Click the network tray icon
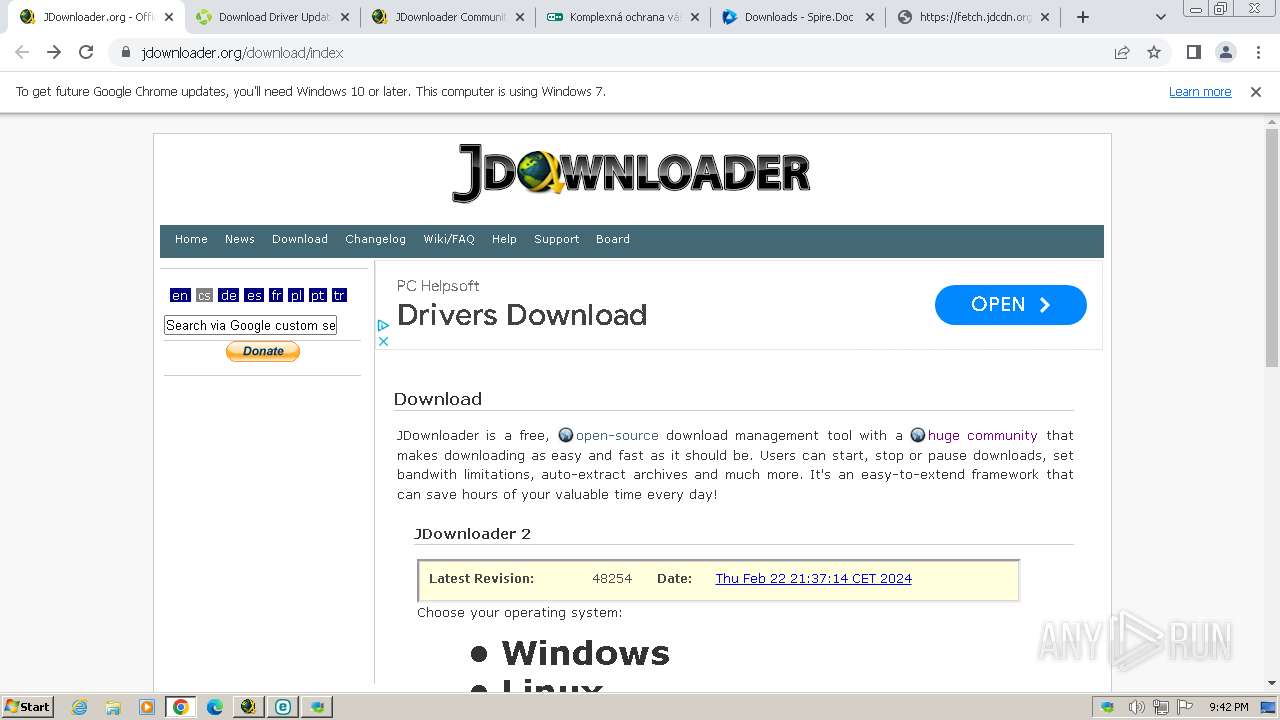1280x720 pixels. tap(1161, 707)
